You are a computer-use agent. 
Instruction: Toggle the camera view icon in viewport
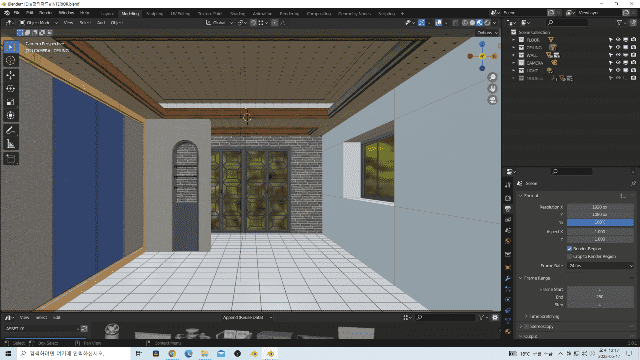[x=493, y=100]
